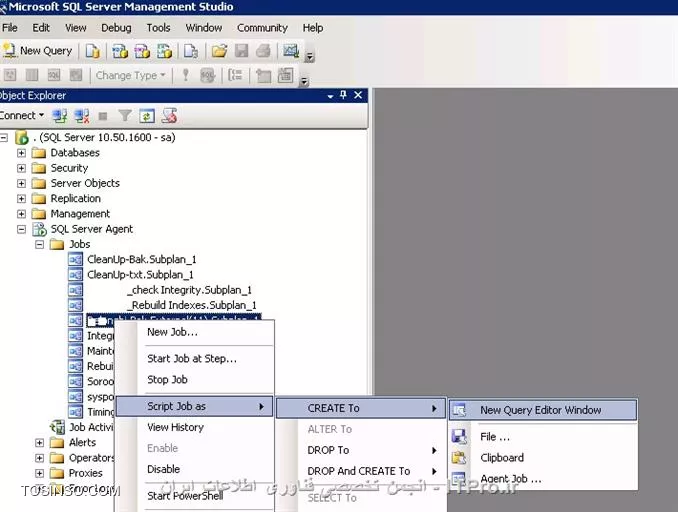Open the Connect dropdown in Object Explorer
The width and height of the screenshot is (678, 512).
(x=22, y=115)
